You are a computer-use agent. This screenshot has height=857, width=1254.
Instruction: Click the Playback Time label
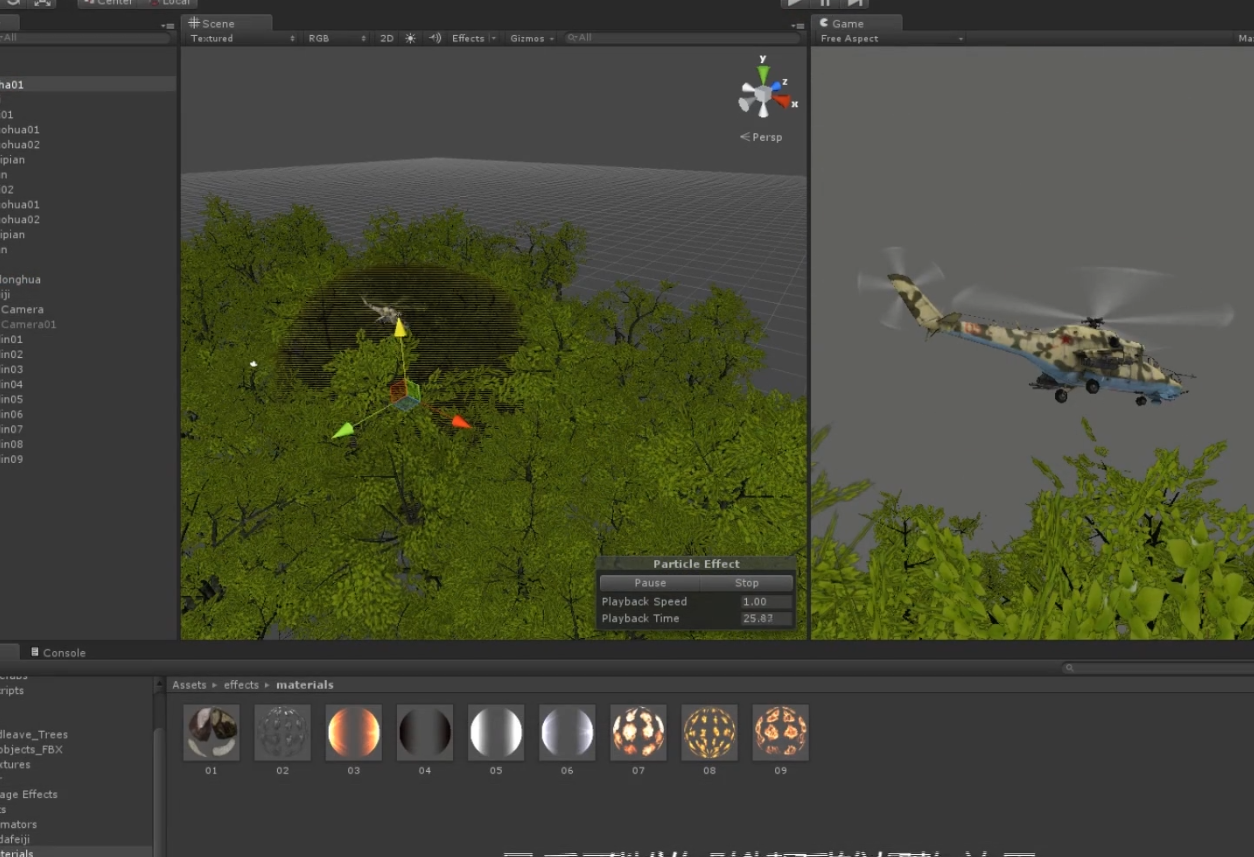pyautogui.click(x=640, y=619)
